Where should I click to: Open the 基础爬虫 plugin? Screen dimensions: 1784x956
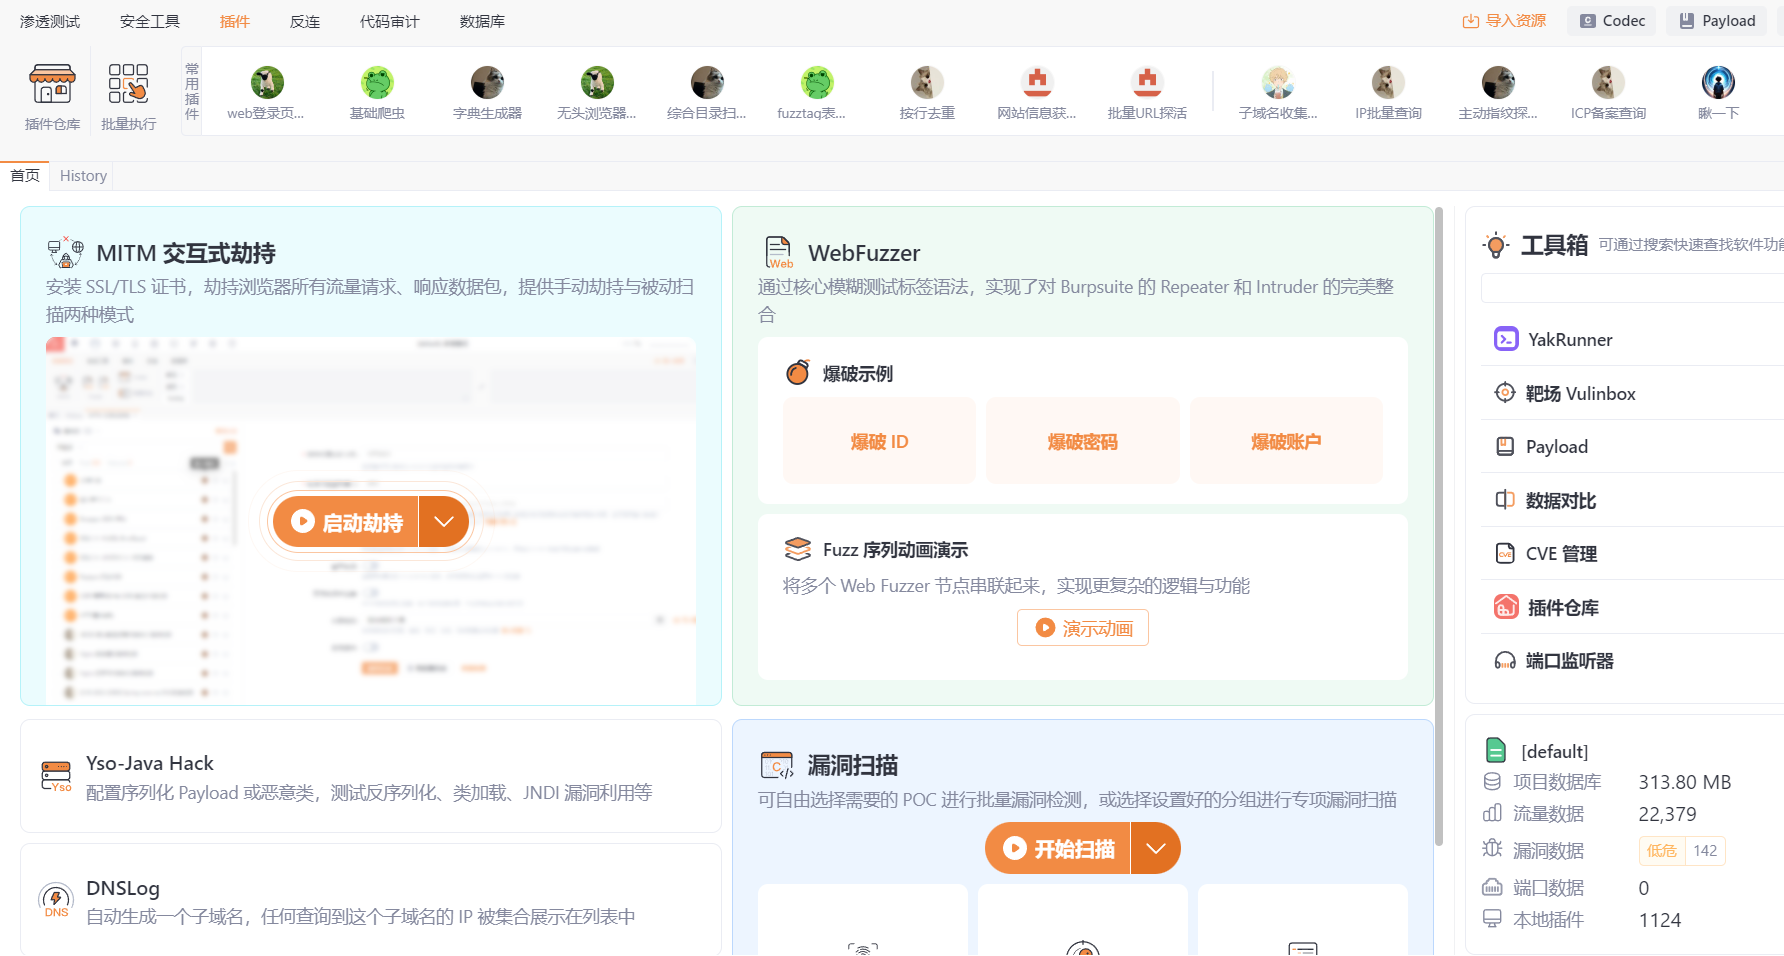click(x=377, y=92)
